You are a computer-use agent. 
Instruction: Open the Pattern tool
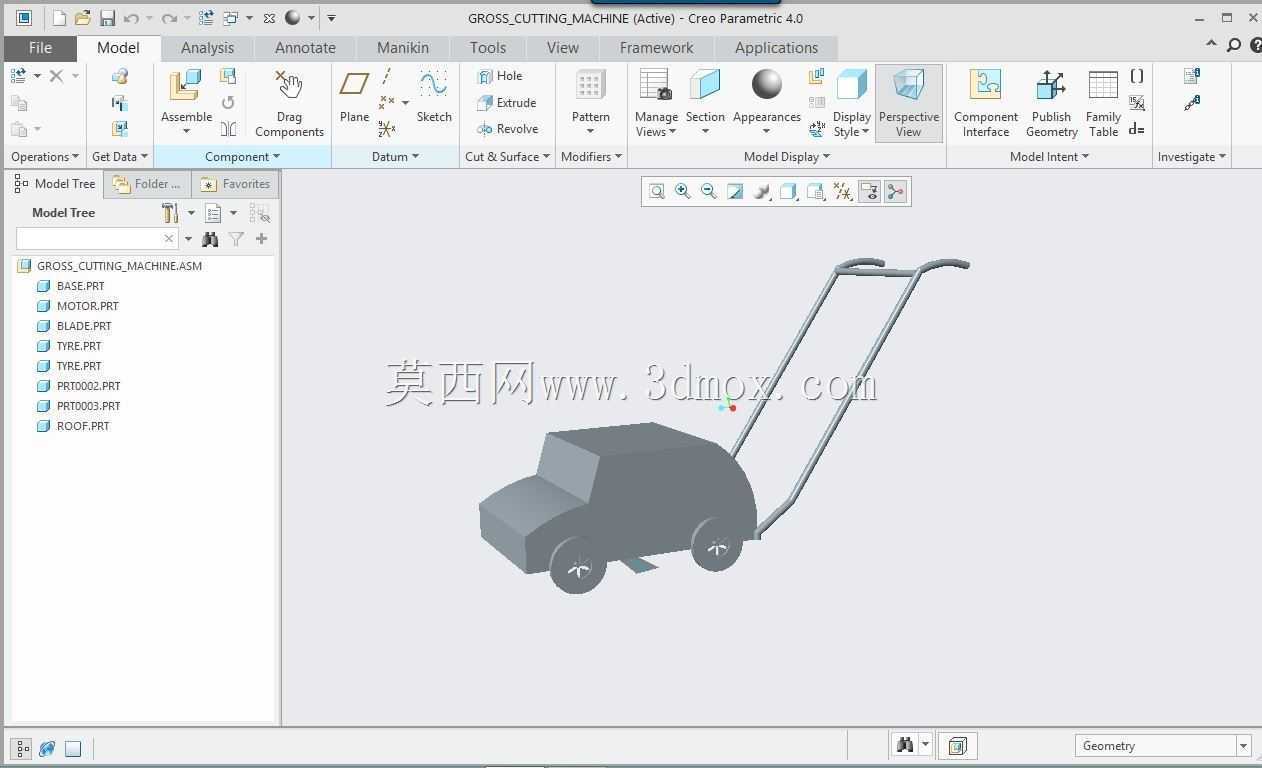[590, 102]
